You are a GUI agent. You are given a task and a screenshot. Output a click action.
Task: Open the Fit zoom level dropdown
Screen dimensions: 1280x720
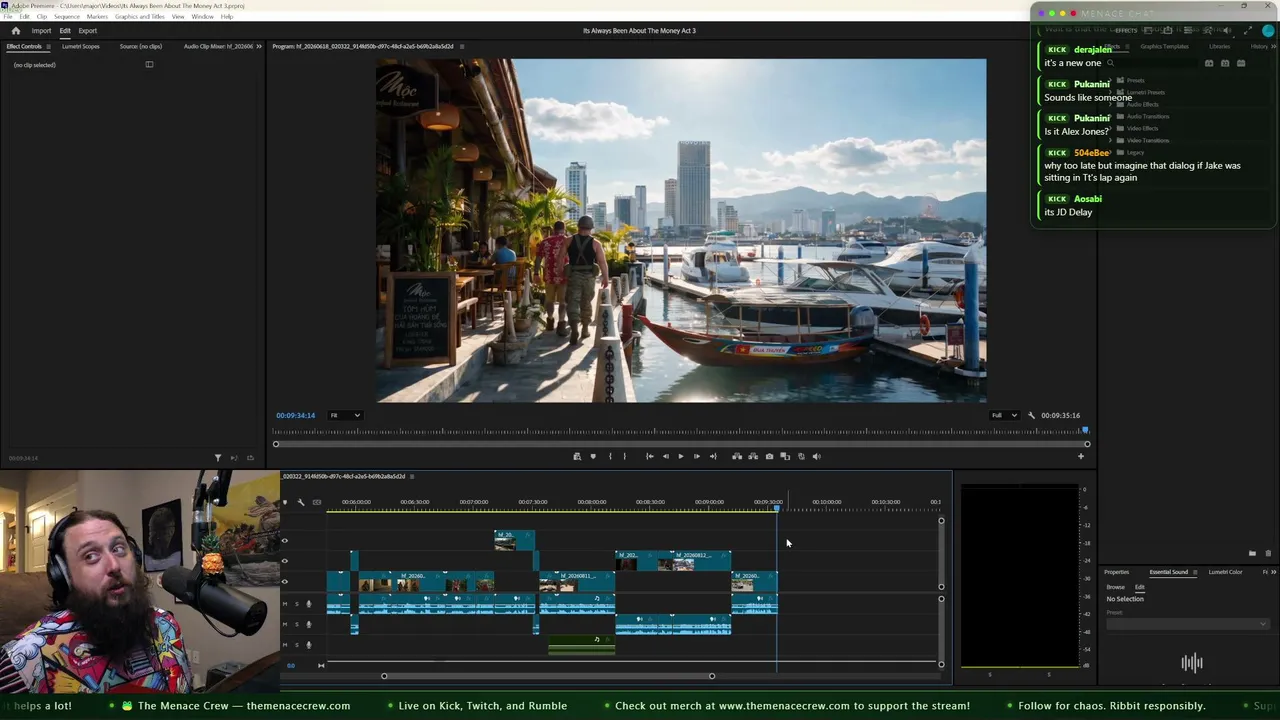tap(345, 416)
